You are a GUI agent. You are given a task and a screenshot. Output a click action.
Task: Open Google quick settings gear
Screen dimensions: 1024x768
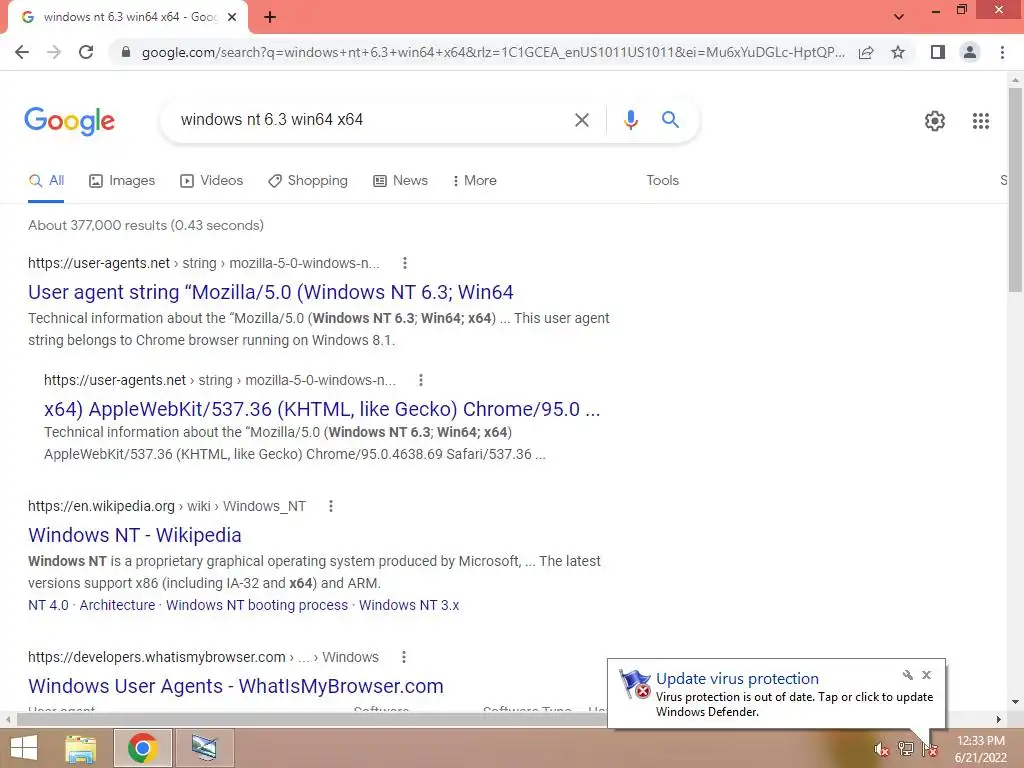pyautogui.click(x=935, y=121)
